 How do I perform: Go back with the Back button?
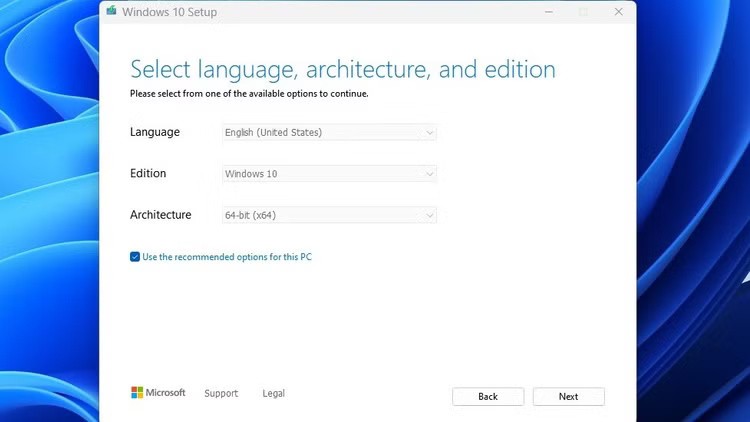point(488,397)
